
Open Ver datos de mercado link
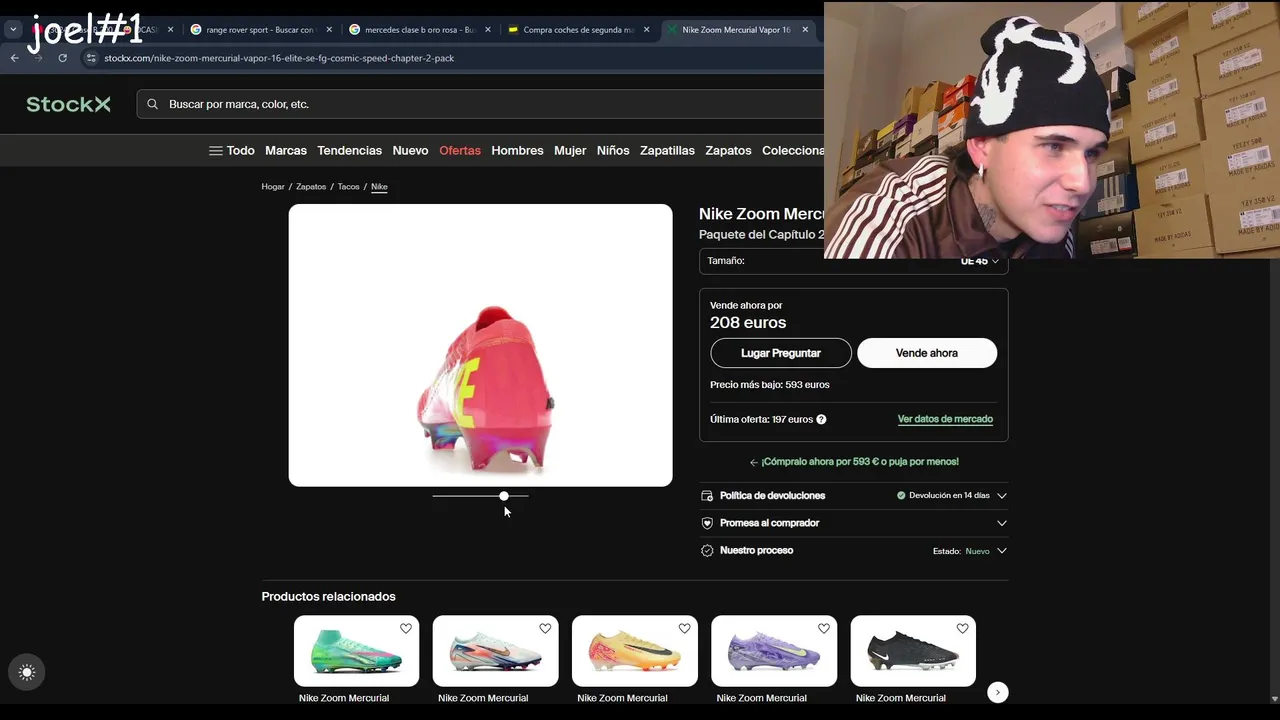pos(945,419)
